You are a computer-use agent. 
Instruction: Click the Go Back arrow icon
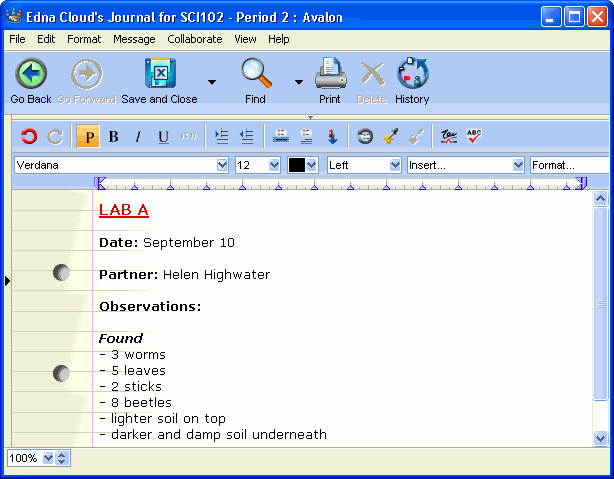click(x=31, y=74)
